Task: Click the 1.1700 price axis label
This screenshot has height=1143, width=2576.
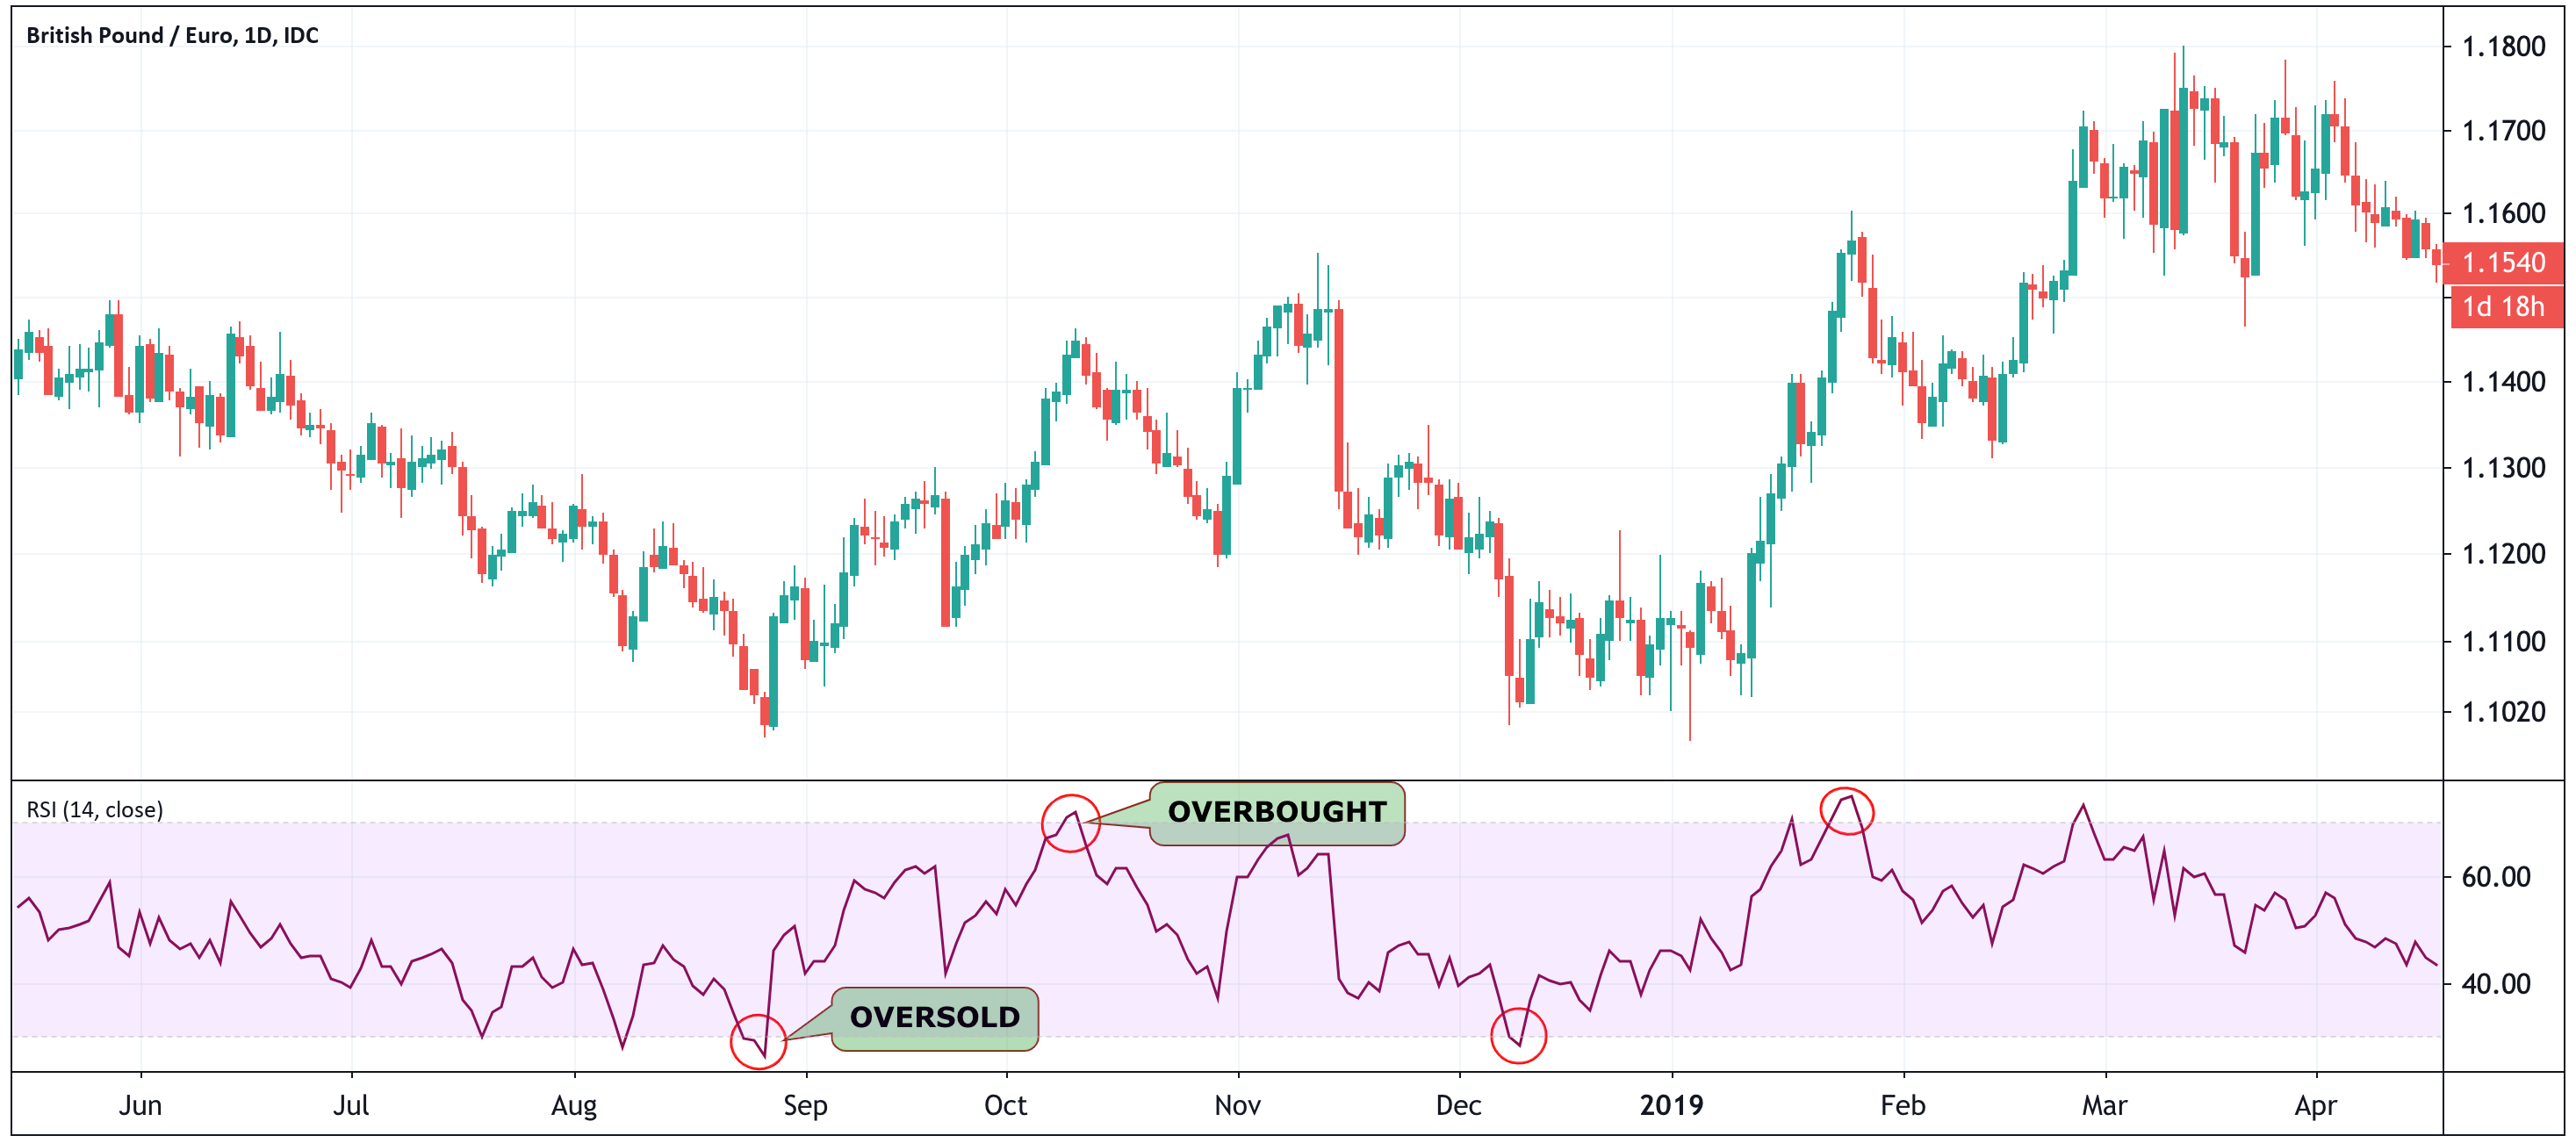Action: [2503, 130]
